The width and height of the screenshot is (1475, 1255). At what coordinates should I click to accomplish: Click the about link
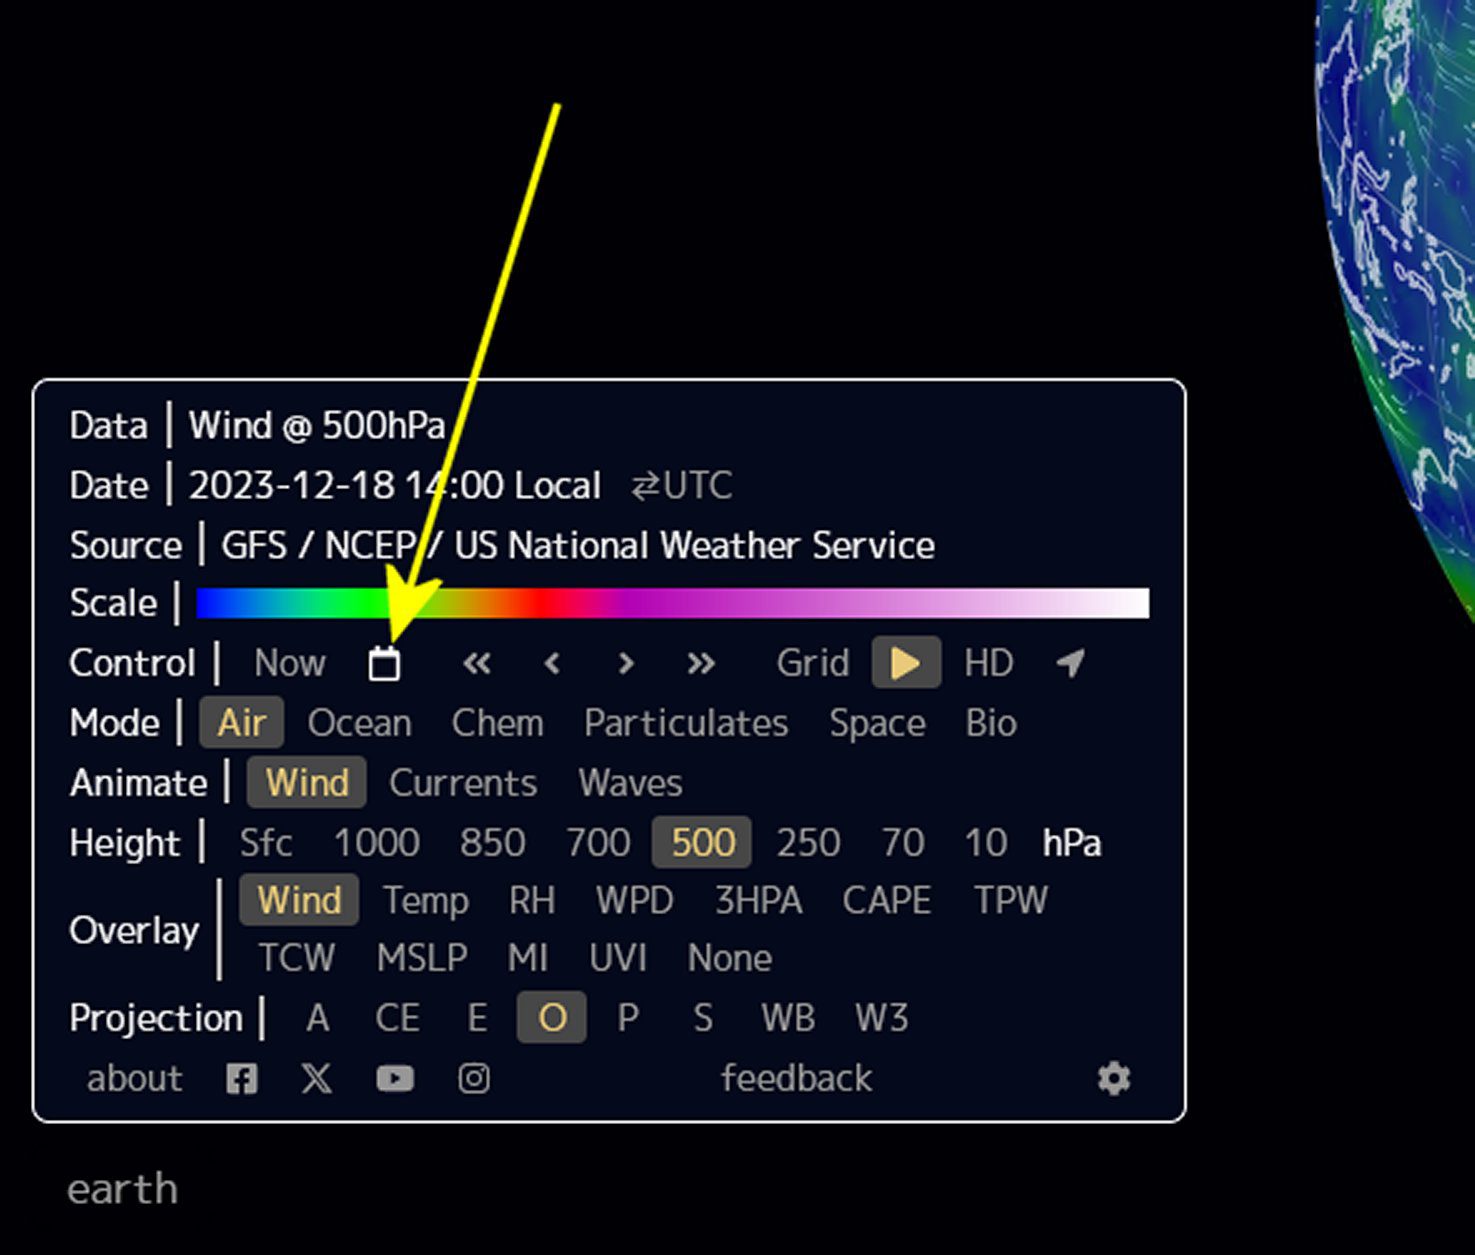(x=134, y=1078)
